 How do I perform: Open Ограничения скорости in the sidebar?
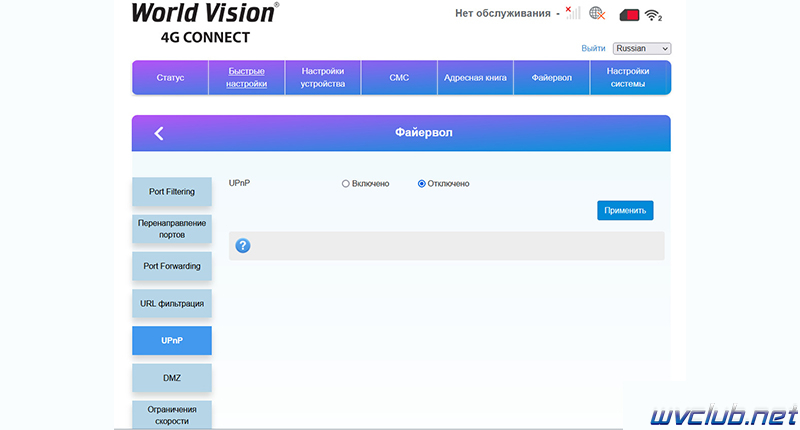pyautogui.click(x=172, y=415)
